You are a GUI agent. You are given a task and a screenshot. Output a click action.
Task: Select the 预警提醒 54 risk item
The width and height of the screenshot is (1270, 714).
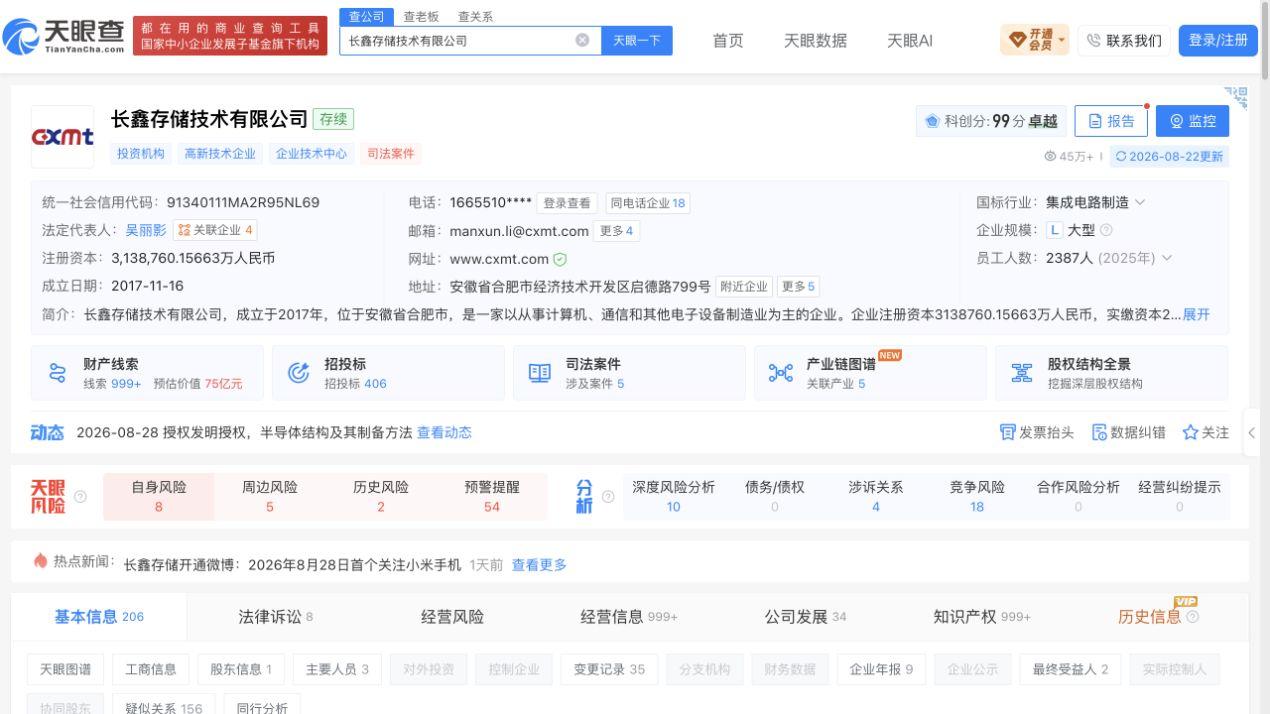[491, 496]
